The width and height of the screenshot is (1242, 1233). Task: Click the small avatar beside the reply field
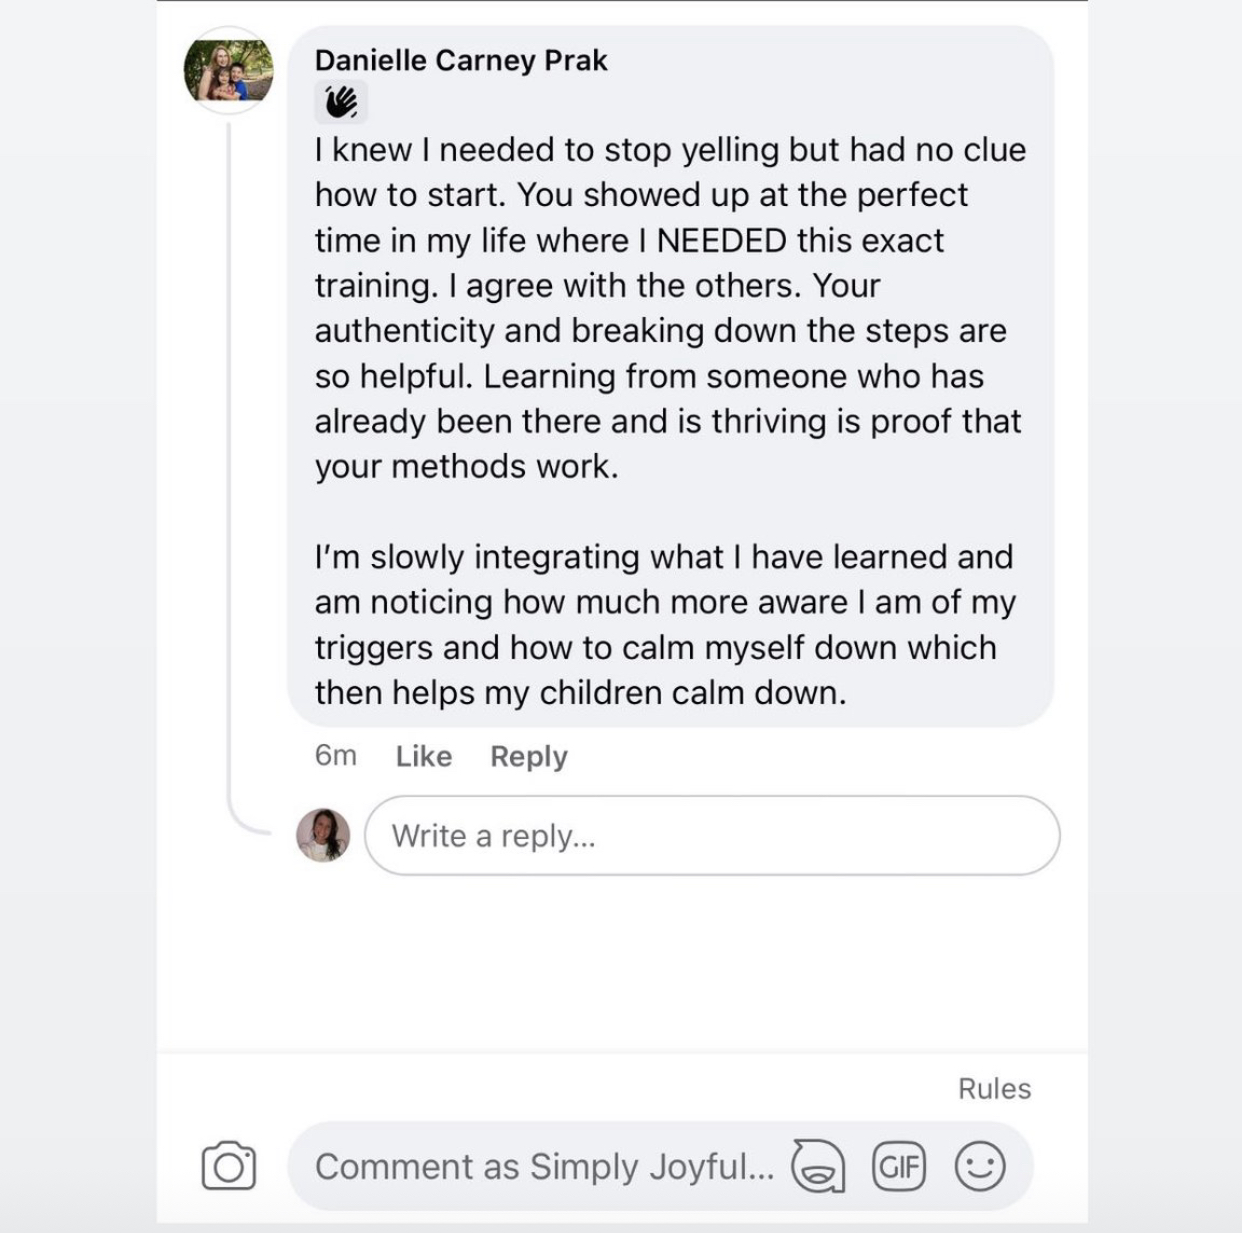click(323, 835)
